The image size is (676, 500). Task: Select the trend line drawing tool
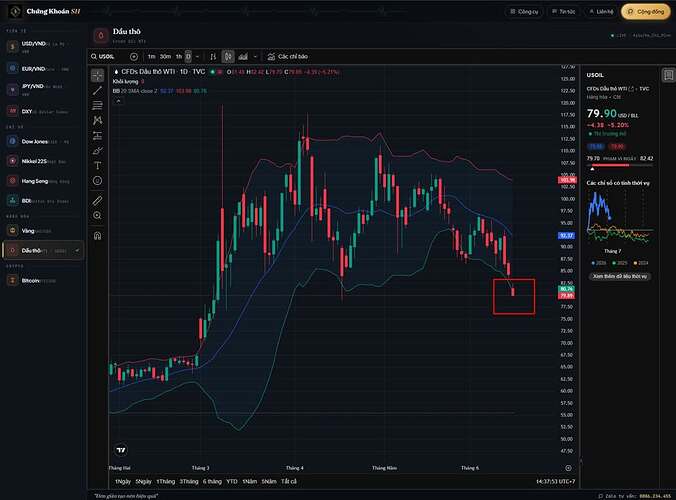click(x=97, y=91)
